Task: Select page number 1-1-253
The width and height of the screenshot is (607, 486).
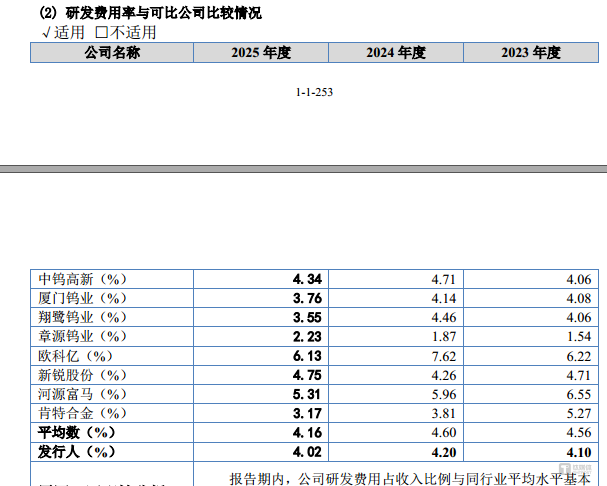Action: [314, 92]
